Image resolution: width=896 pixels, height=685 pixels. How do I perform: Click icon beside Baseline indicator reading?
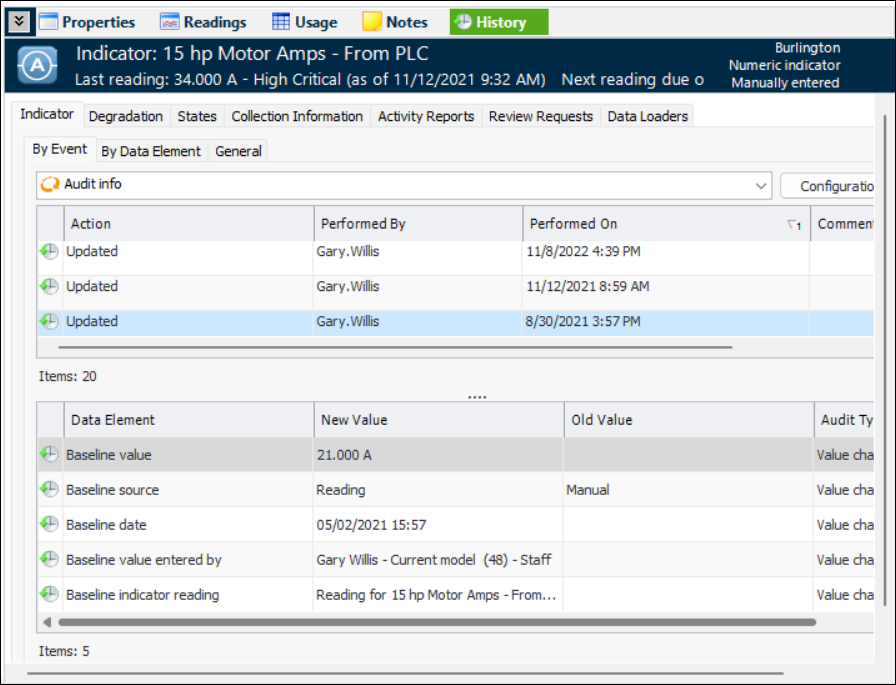point(50,594)
